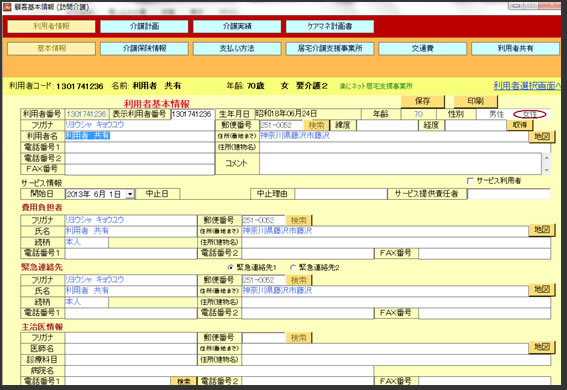Click the 費用負担者 氏名 field
Screen dimensions: 567x390
pos(131,231)
